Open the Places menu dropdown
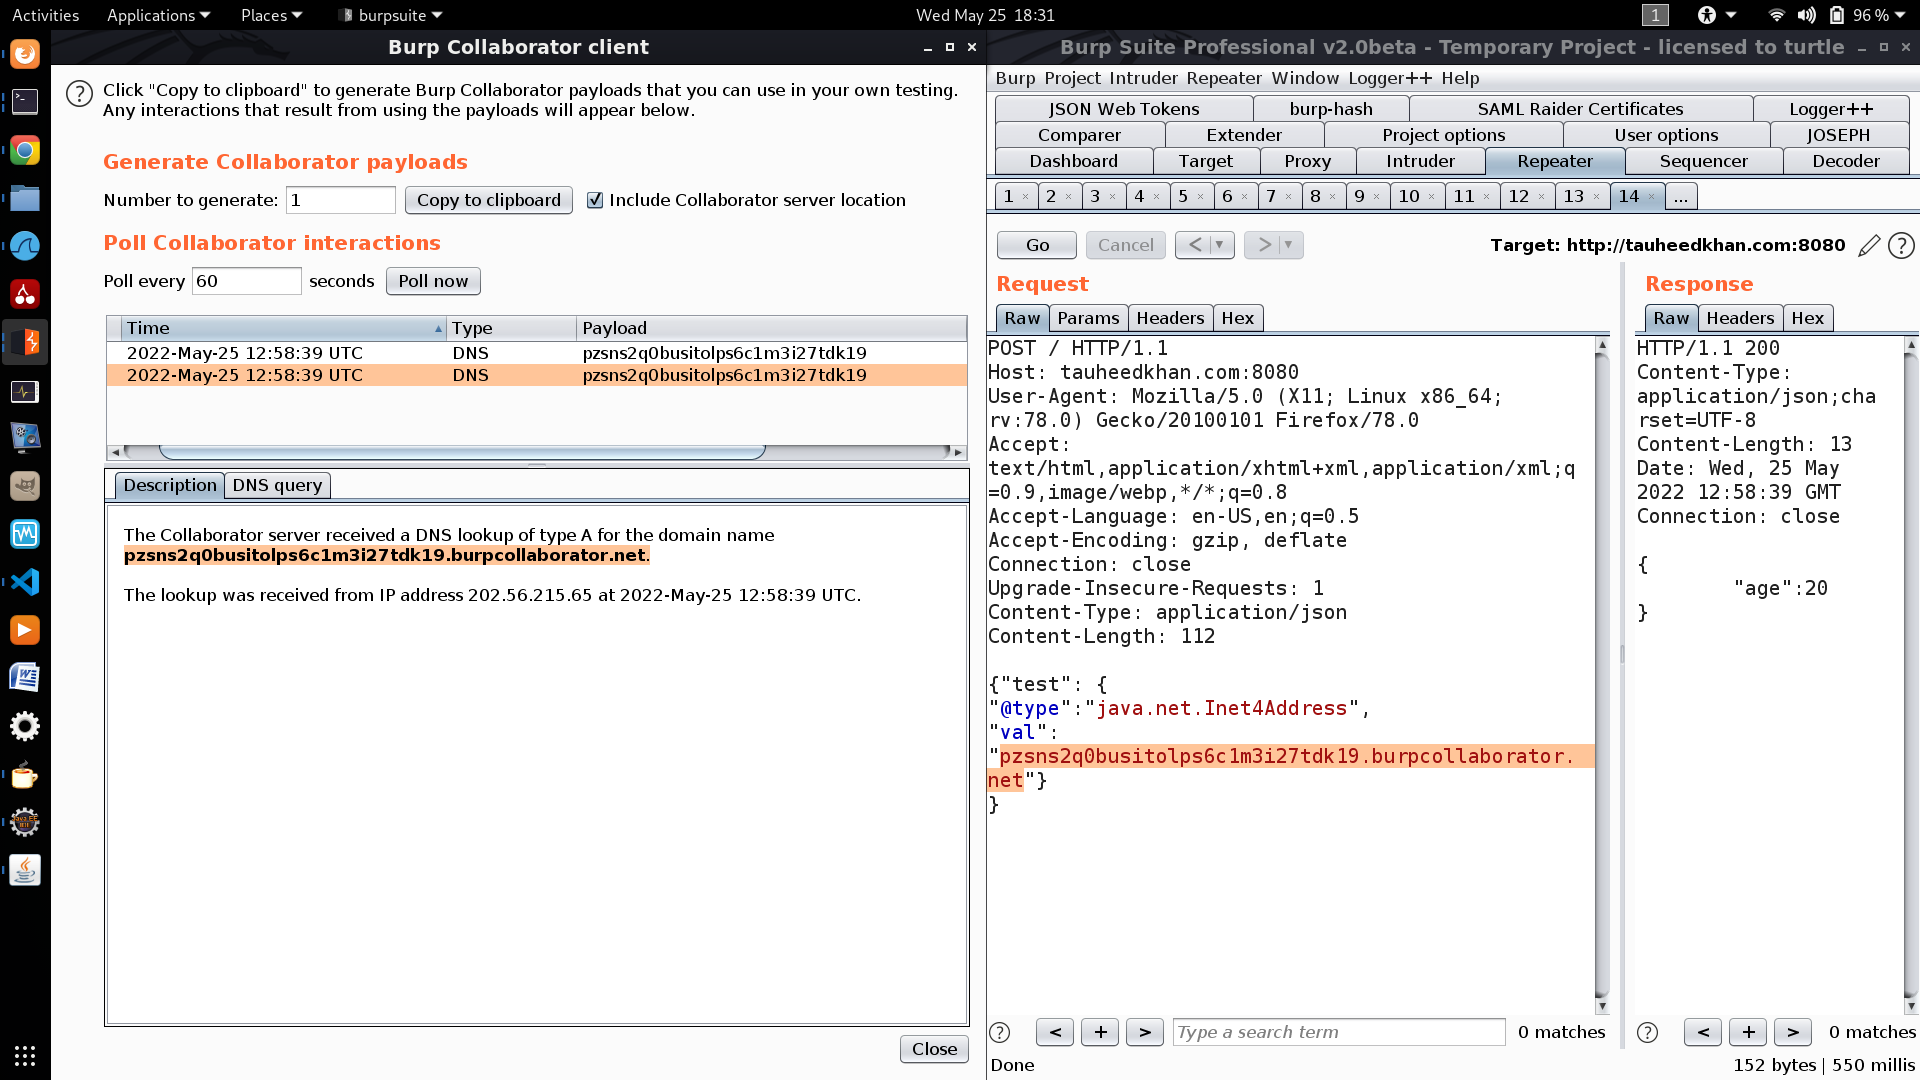 coord(271,15)
